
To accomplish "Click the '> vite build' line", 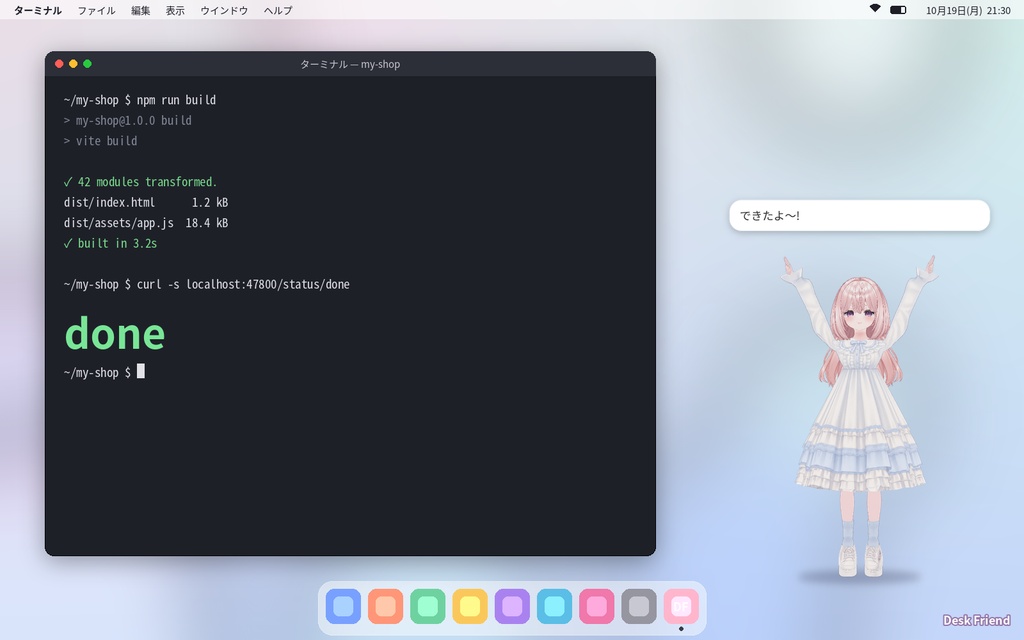I will pyautogui.click(x=101, y=140).
